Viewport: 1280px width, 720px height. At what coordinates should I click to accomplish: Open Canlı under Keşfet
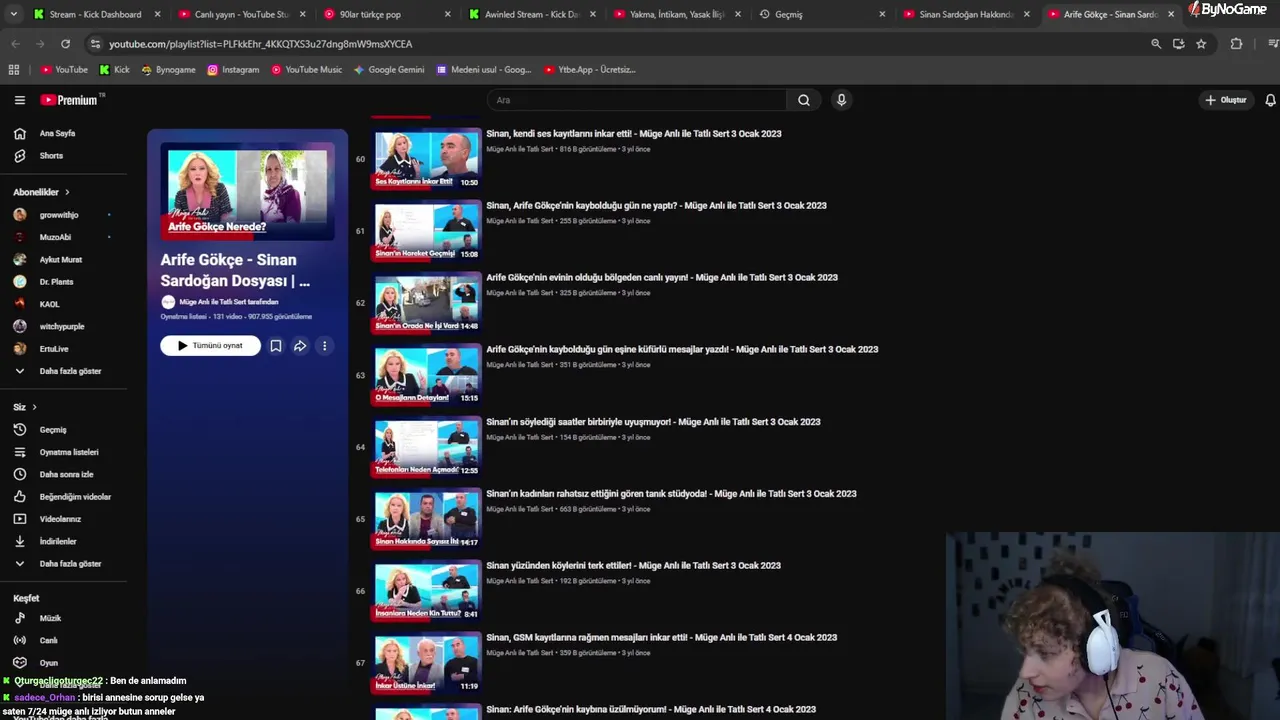[x=48, y=640]
